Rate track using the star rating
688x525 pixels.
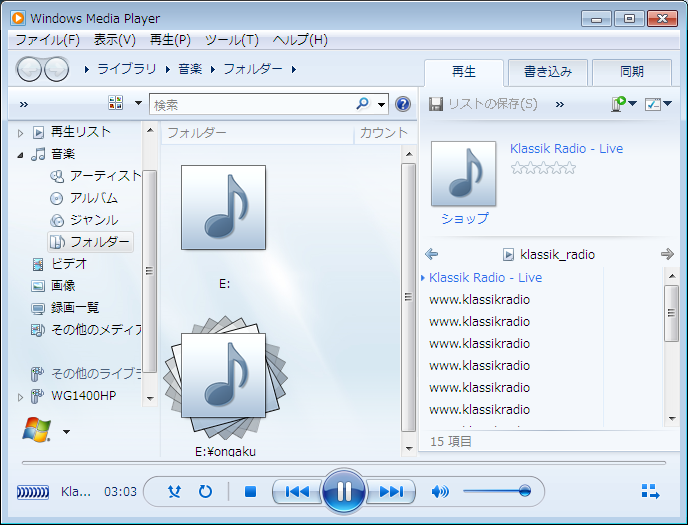point(543,168)
